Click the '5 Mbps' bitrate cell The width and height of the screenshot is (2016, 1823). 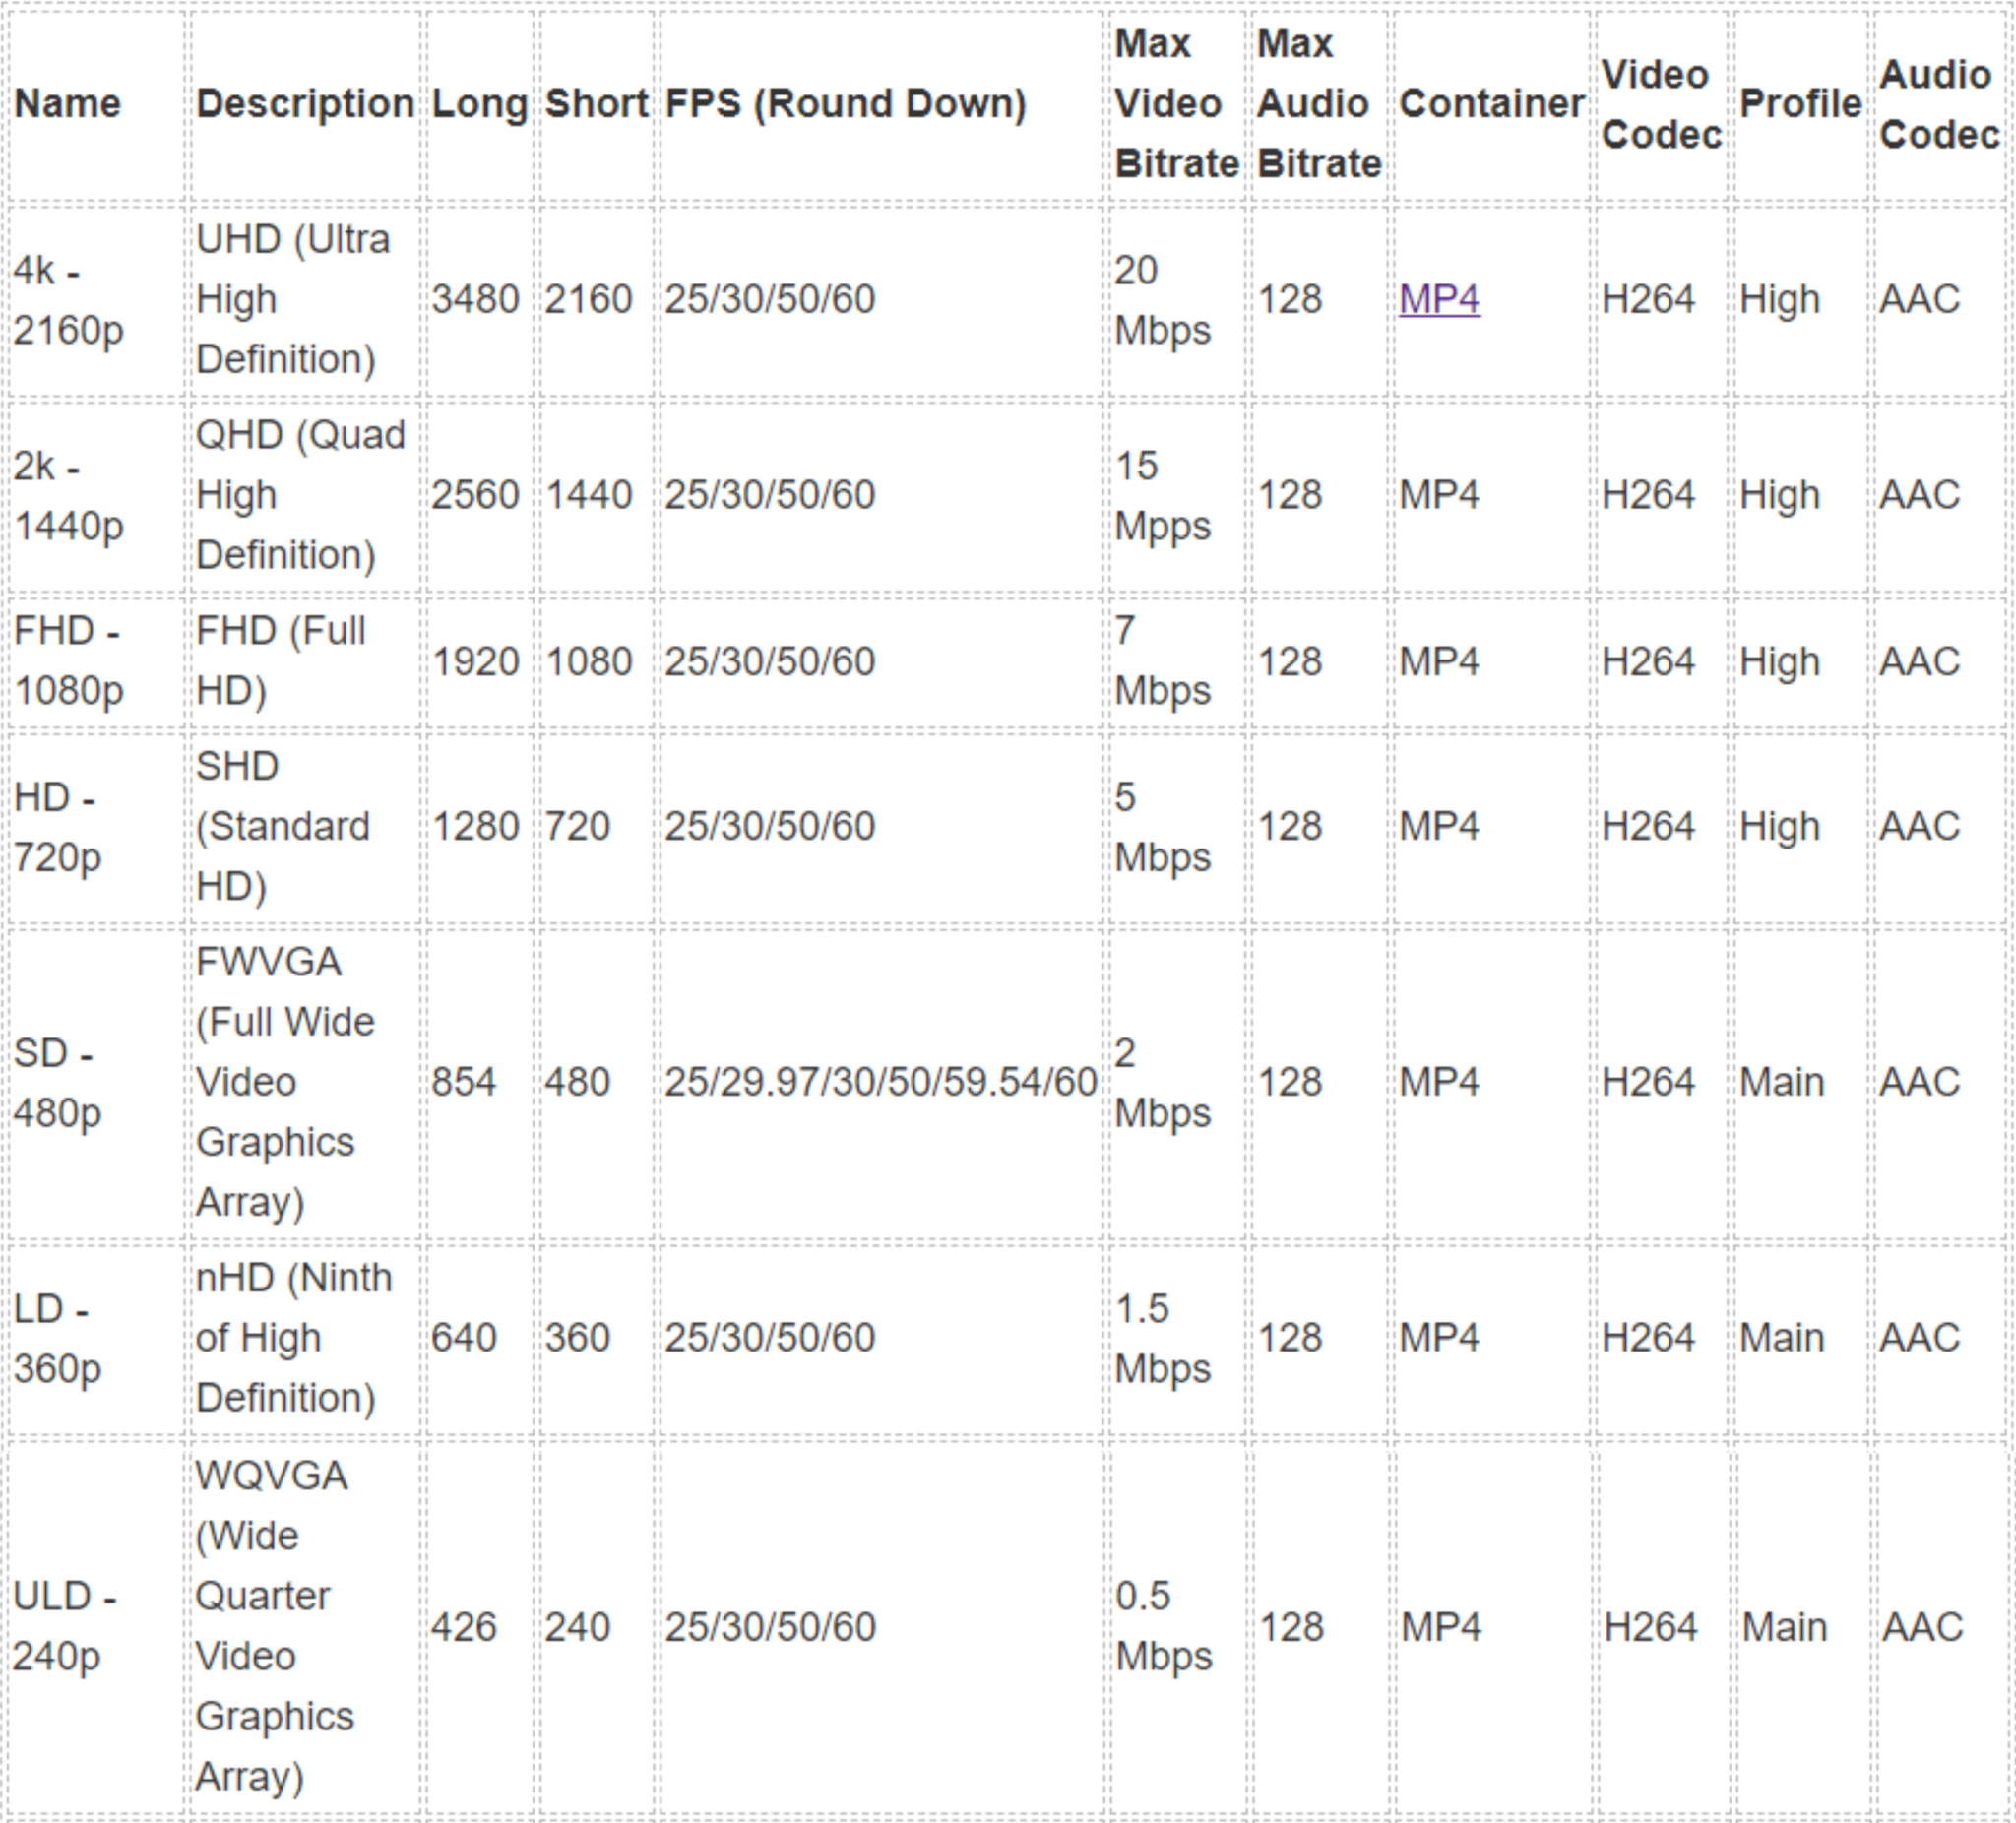[1162, 826]
